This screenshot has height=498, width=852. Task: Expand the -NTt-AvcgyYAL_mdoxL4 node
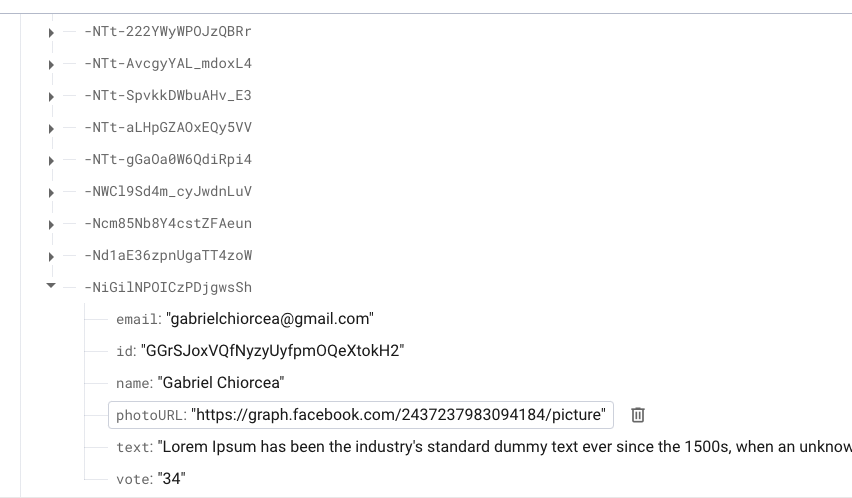[51, 64]
